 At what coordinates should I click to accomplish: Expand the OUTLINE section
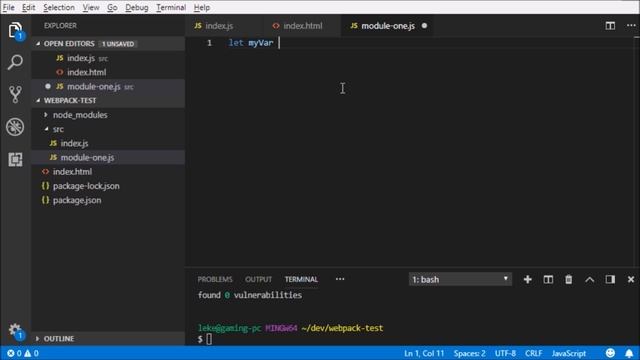[38, 339]
